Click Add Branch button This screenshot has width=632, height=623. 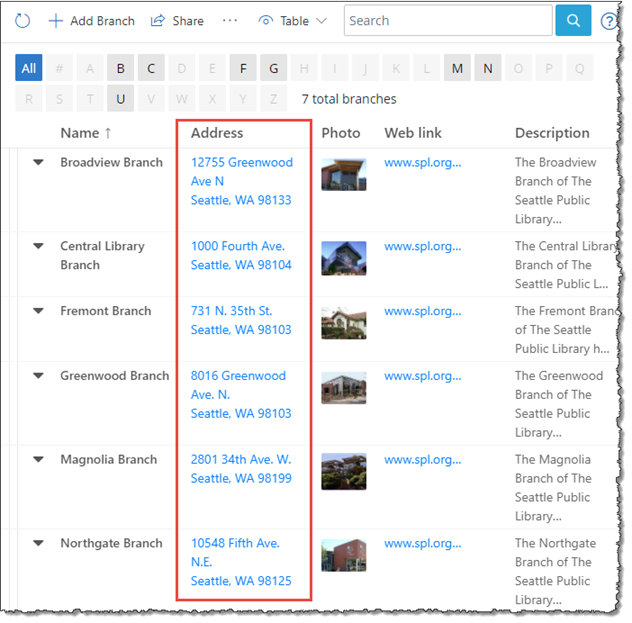pos(91,21)
